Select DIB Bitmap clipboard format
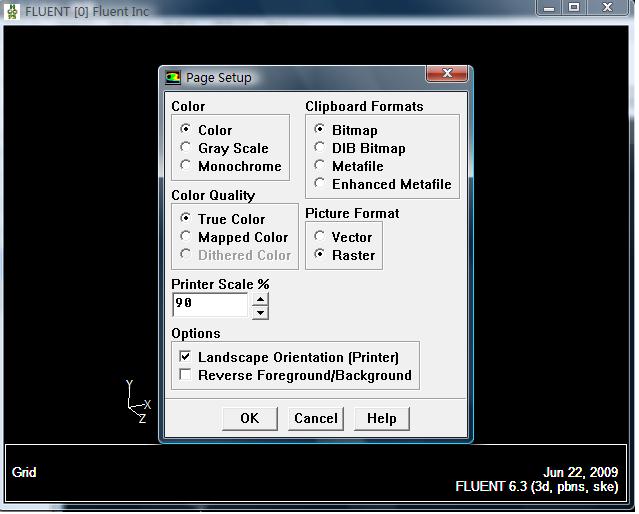Image resolution: width=639 pixels, height=514 pixels. (320, 148)
